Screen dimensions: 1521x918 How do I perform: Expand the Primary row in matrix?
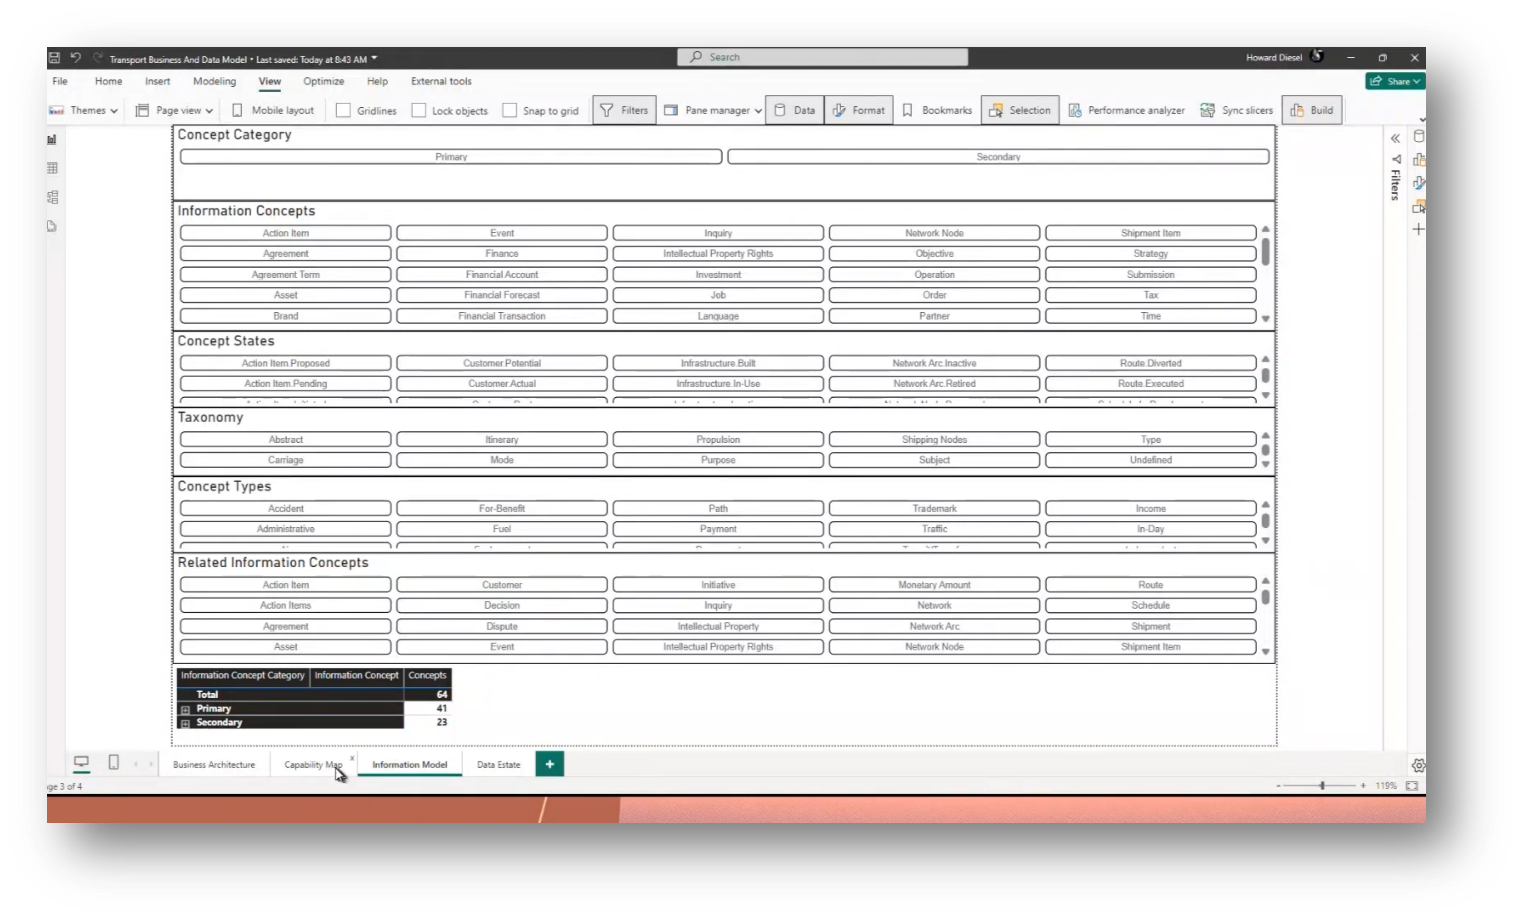pyautogui.click(x=185, y=709)
